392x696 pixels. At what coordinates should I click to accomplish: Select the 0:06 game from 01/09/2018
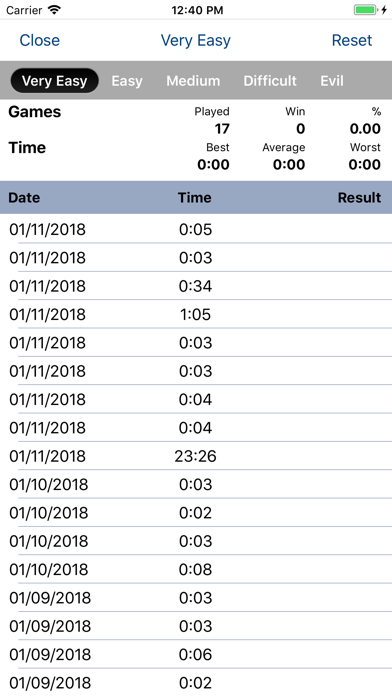196,654
